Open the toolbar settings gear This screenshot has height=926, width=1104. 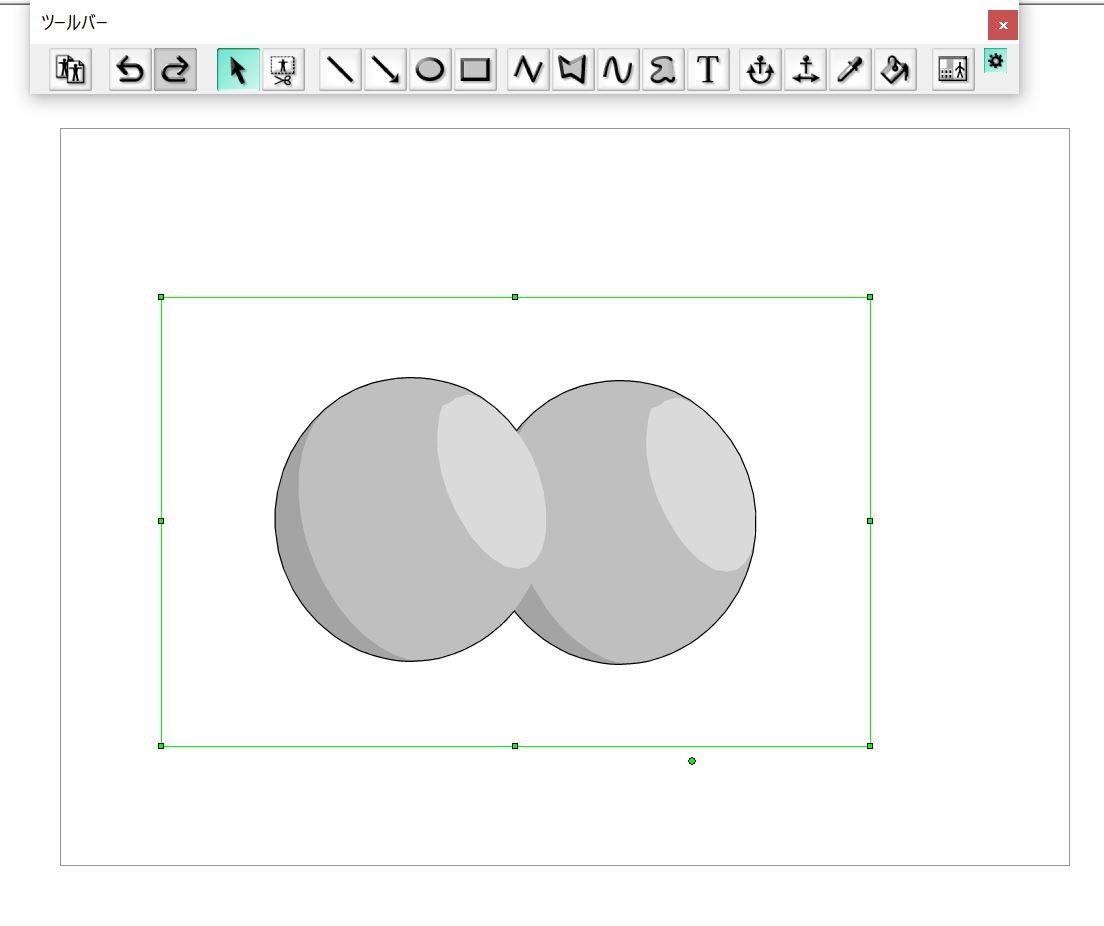[995, 61]
